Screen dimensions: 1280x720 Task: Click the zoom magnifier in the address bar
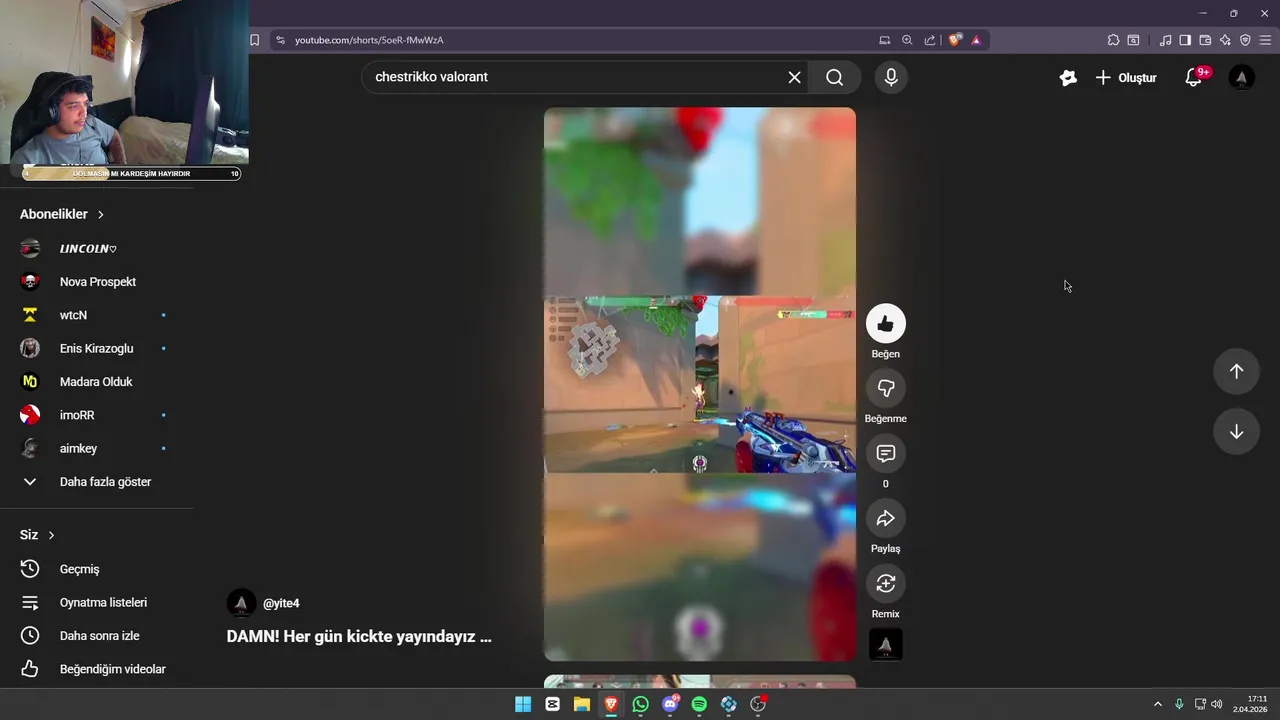(907, 40)
